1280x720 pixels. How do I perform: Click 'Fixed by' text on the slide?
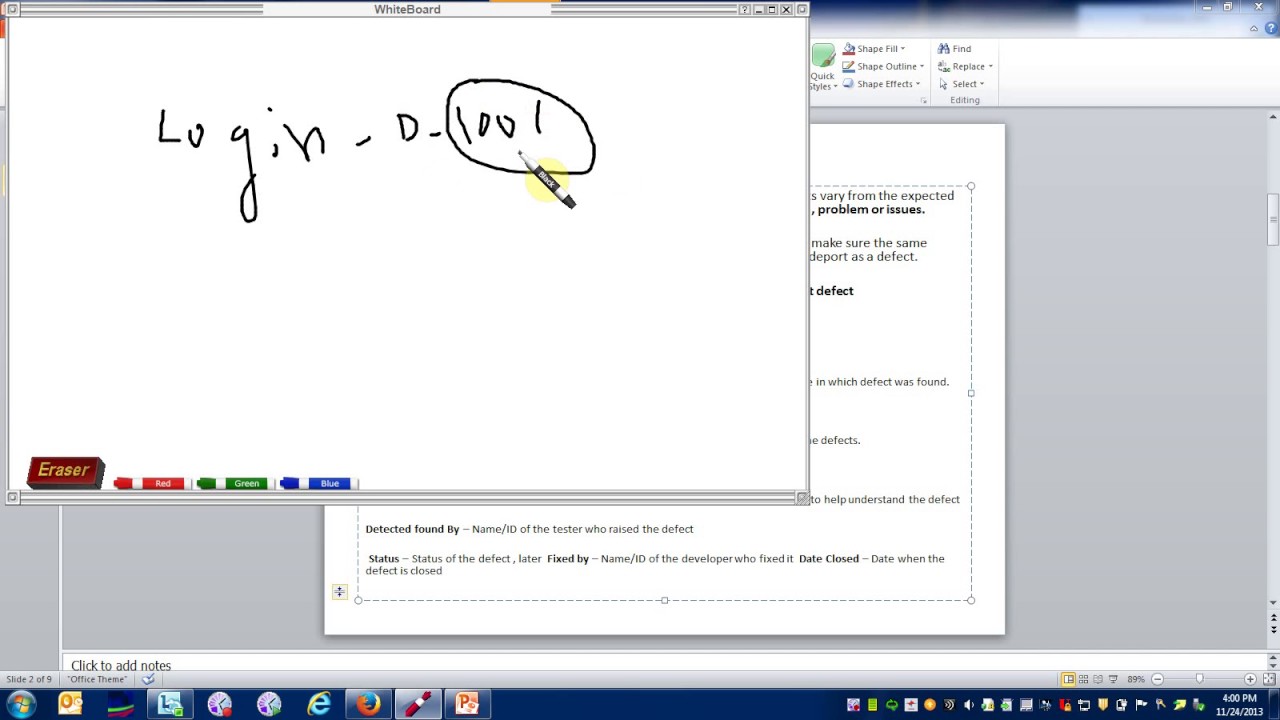tap(568, 559)
